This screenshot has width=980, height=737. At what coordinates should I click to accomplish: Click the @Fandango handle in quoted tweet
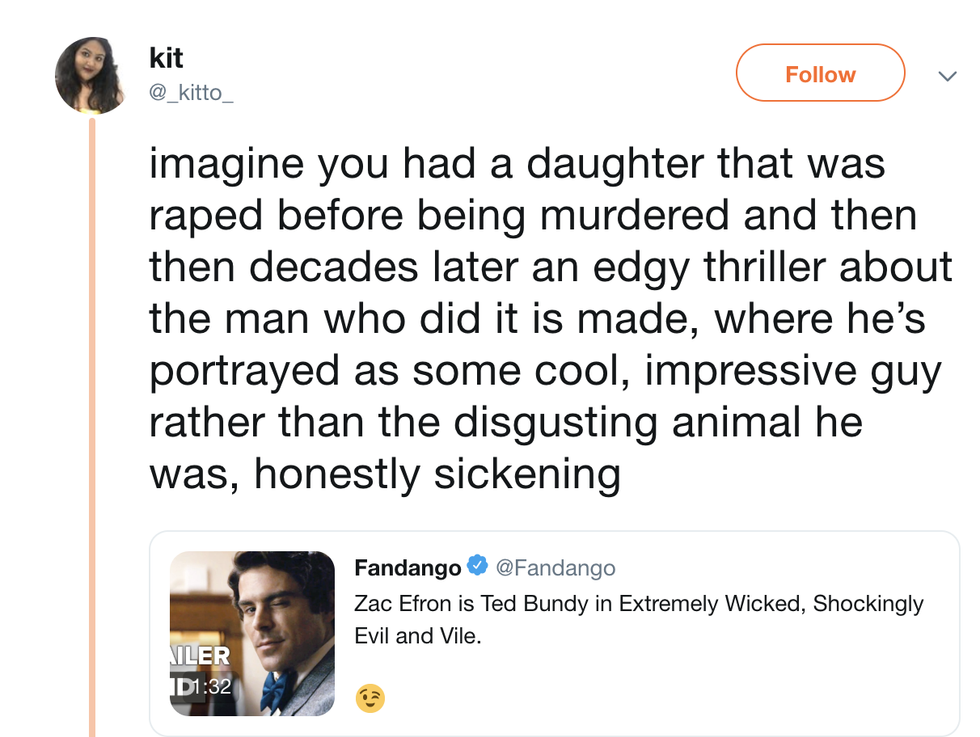click(x=556, y=568)
